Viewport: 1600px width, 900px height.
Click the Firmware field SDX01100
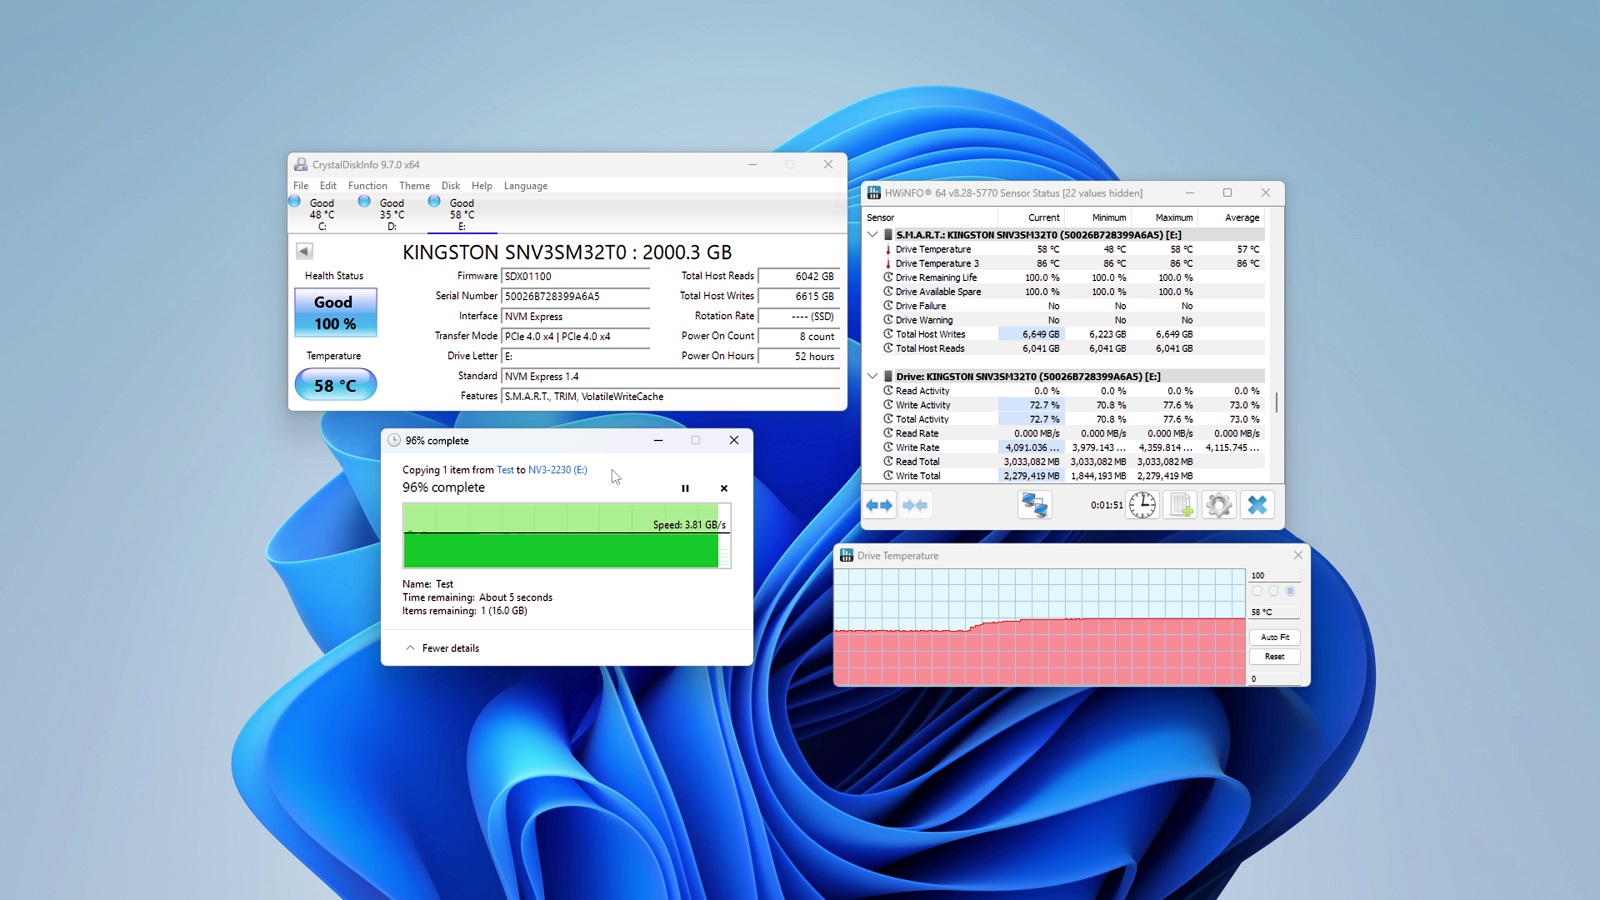[575, 277]
